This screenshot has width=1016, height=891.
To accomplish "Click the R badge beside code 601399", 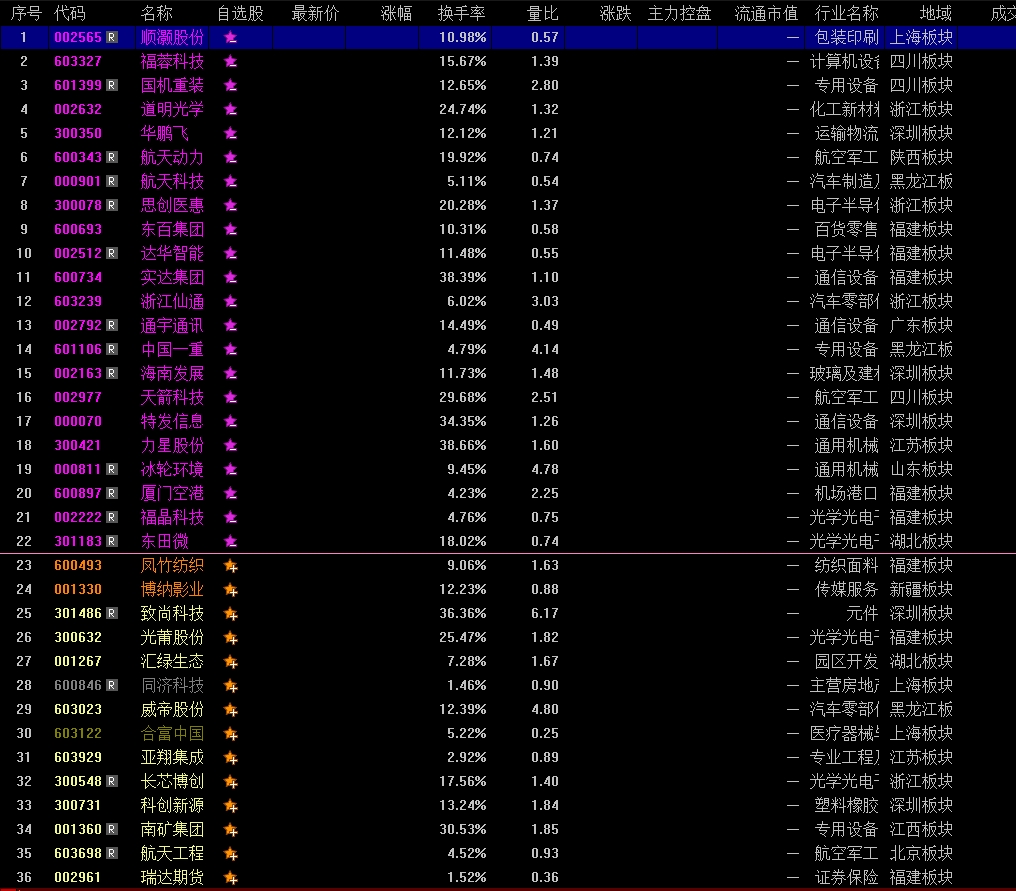I will click(112, 85).
